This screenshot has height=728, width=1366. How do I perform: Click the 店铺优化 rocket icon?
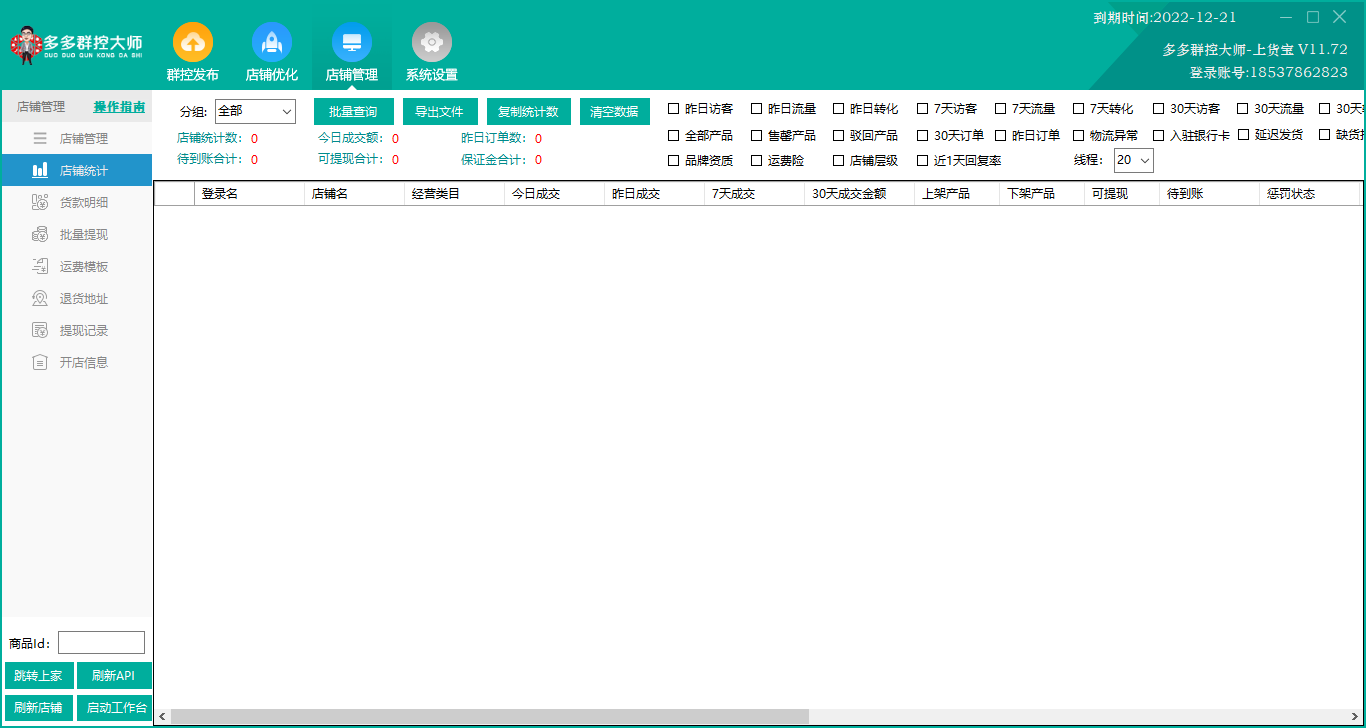pyautogui.click(x=271, y=43)
